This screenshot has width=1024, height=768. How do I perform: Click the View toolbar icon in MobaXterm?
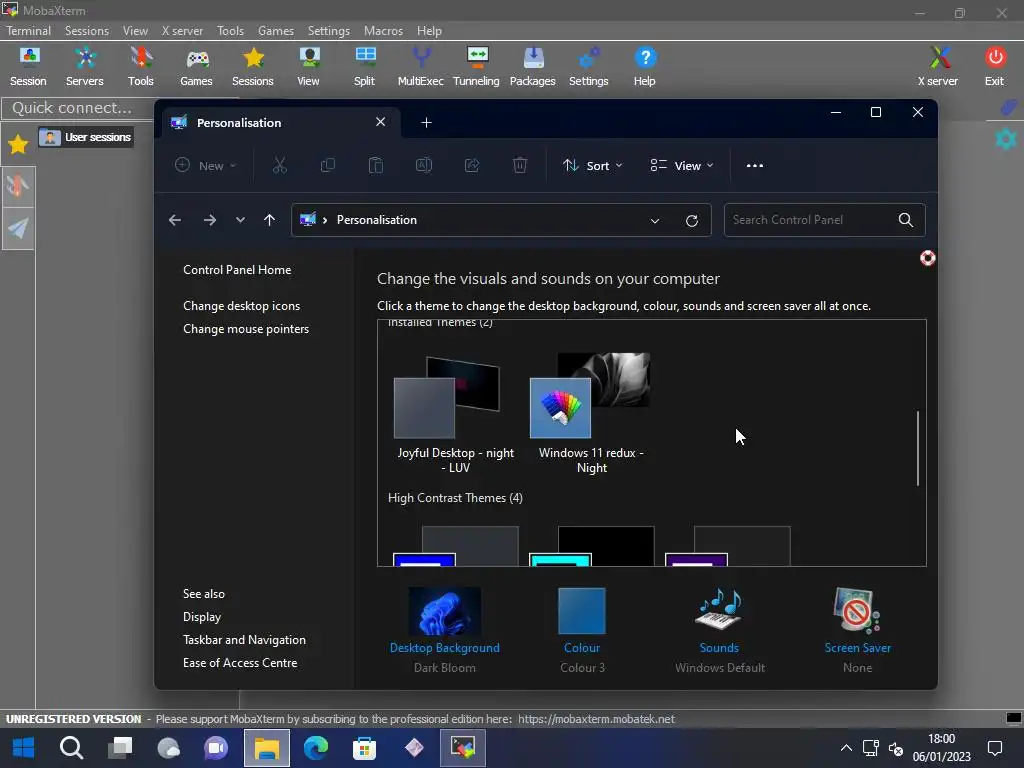[x=308, y=67]
